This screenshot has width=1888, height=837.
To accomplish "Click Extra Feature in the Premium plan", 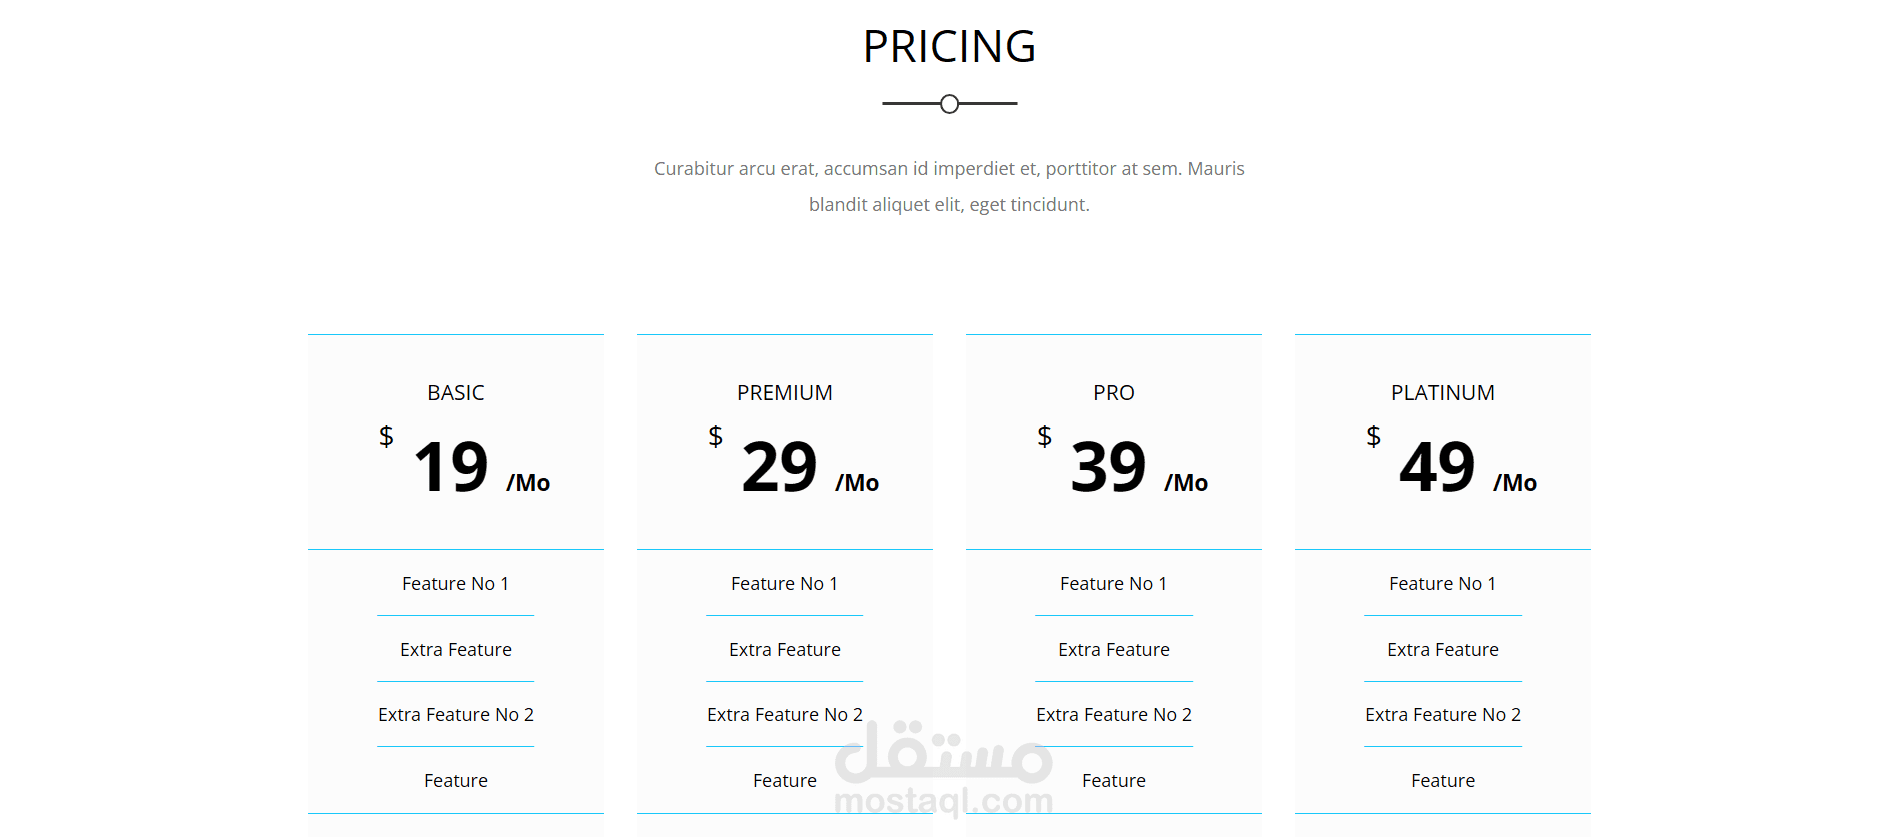I will click(x=785, y=650).
